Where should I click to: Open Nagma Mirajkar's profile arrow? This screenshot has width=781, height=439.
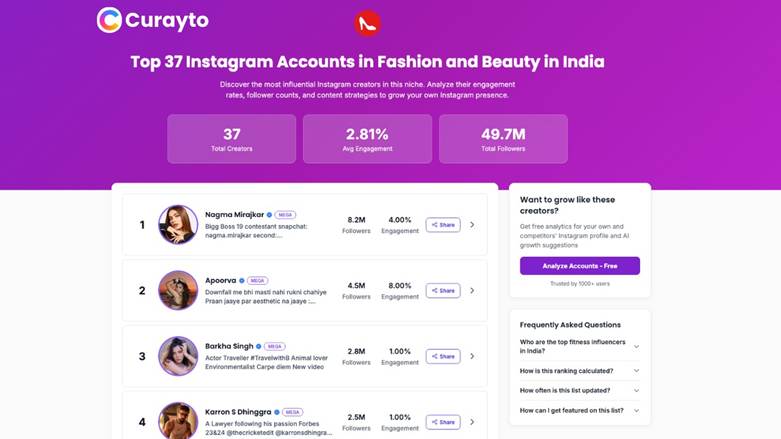point(472,225)
